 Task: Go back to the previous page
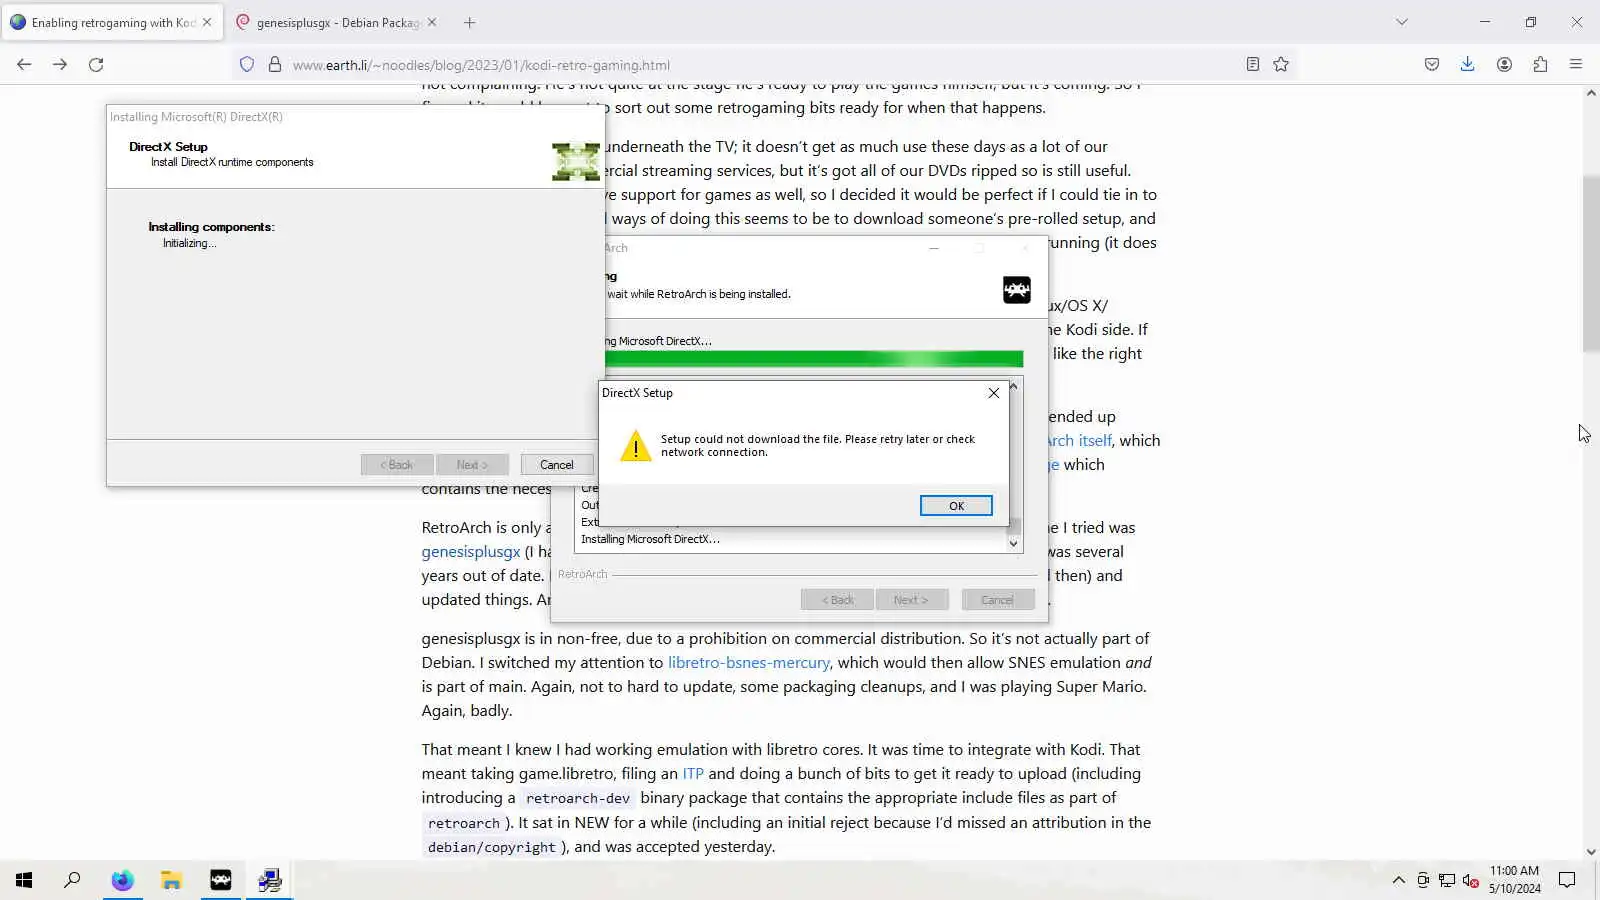[x=24, y=65]
